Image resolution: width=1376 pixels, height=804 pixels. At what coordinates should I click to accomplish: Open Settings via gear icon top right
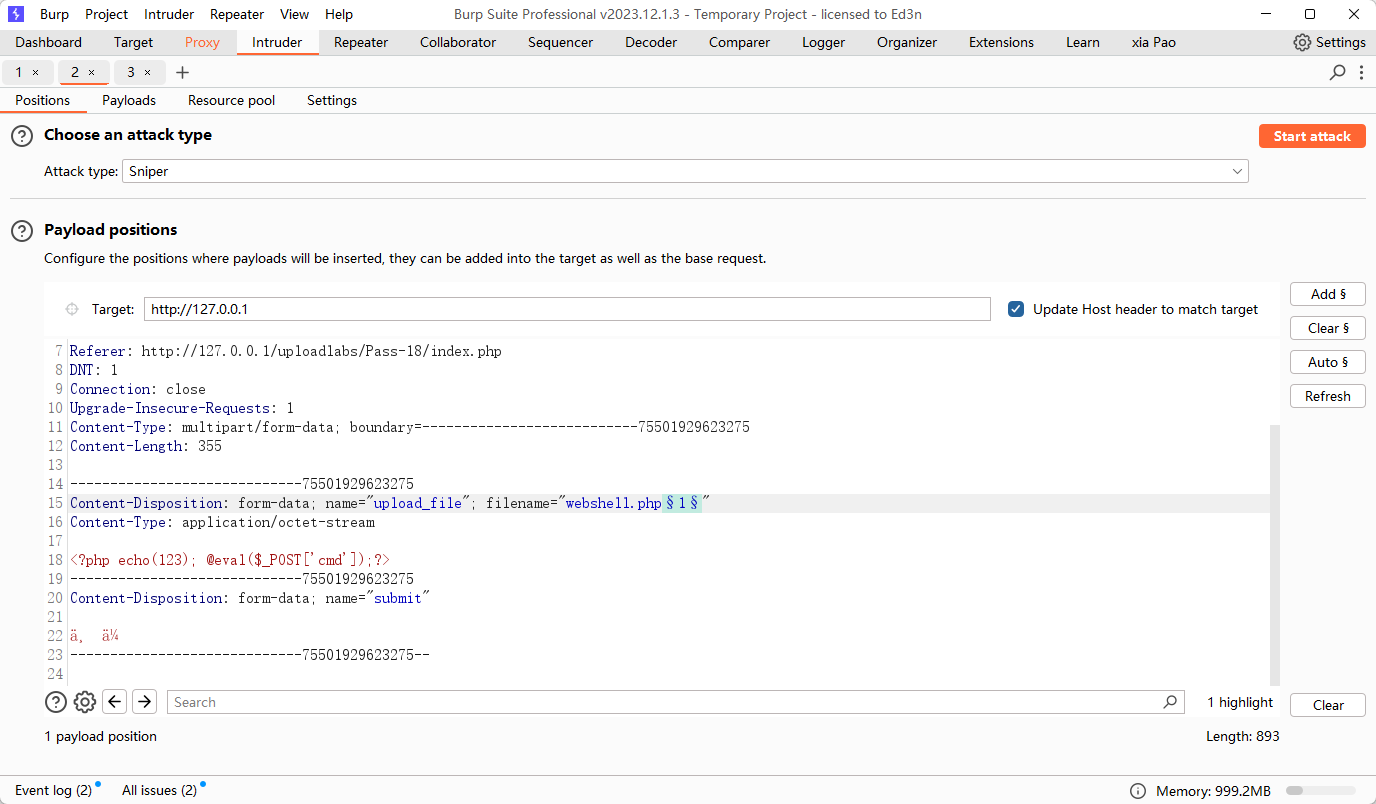1302,42
